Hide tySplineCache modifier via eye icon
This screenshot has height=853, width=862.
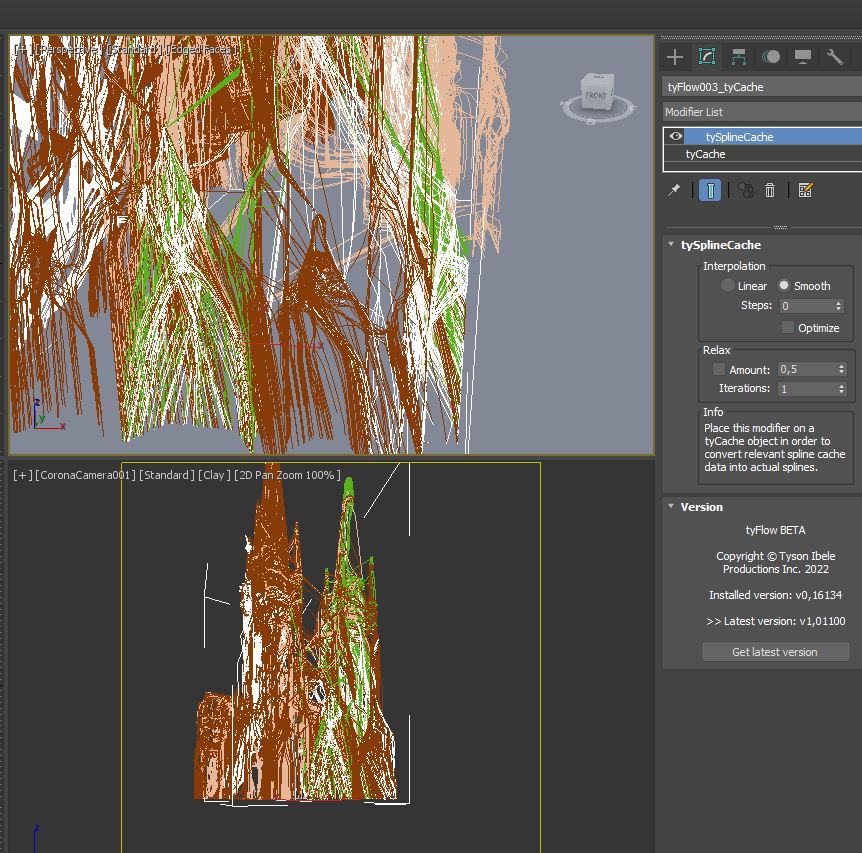pyautogui.click(x=677, y=137)
